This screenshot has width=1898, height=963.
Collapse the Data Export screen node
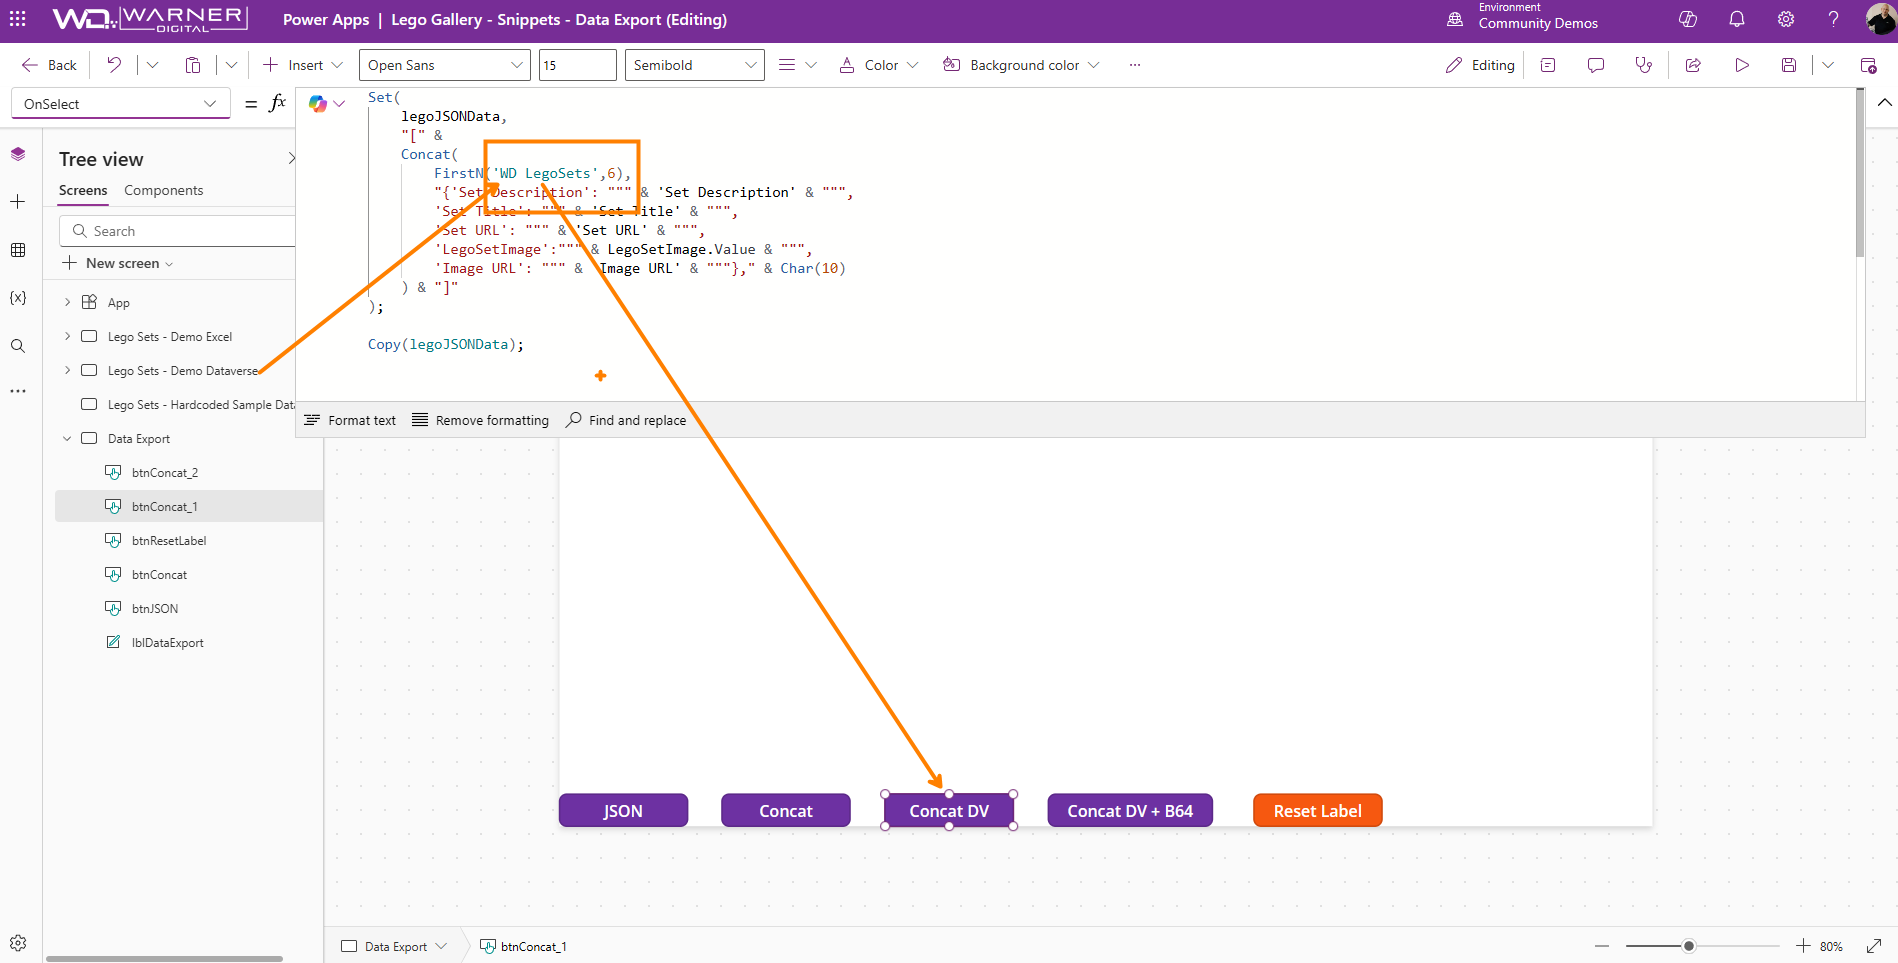tap(67, 438)
